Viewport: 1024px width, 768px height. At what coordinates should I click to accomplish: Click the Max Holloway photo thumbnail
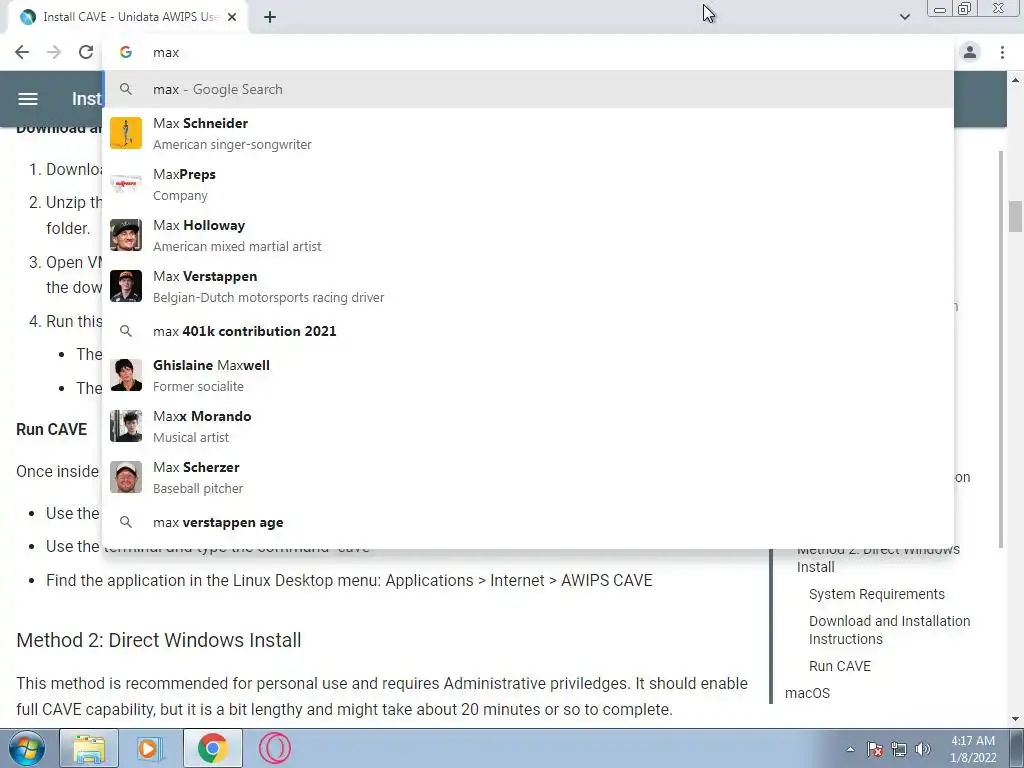click(126, 235)
